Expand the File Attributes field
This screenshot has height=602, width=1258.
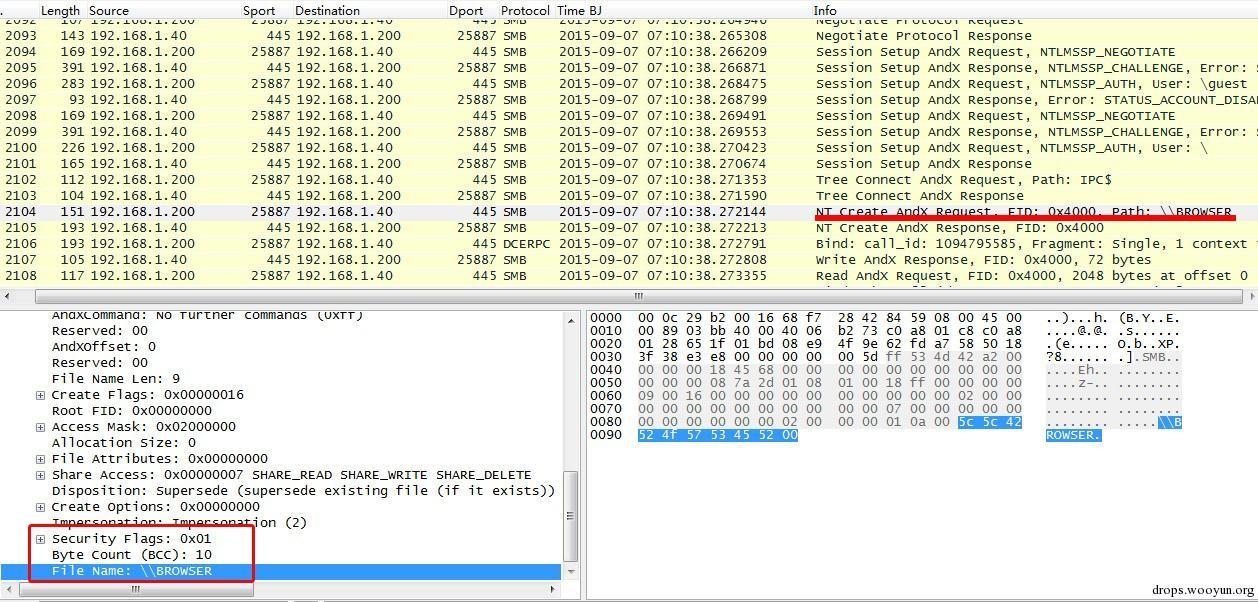41,459
